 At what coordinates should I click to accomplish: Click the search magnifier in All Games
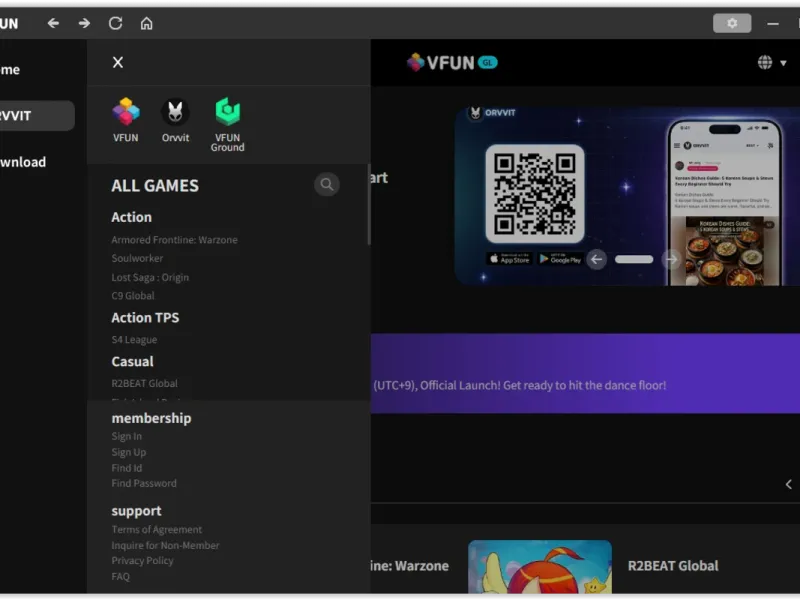pos(327,184)
